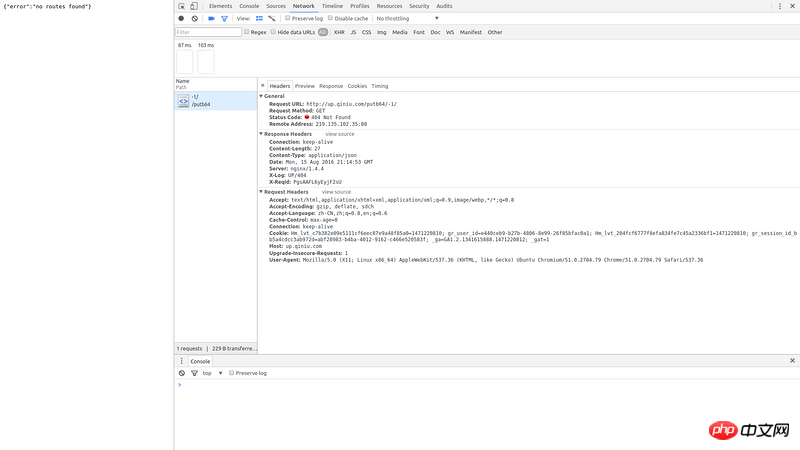The height and width of the screenshot is (450, 800).
Task: Click the console prompt input line
Action: pos(490,385)
